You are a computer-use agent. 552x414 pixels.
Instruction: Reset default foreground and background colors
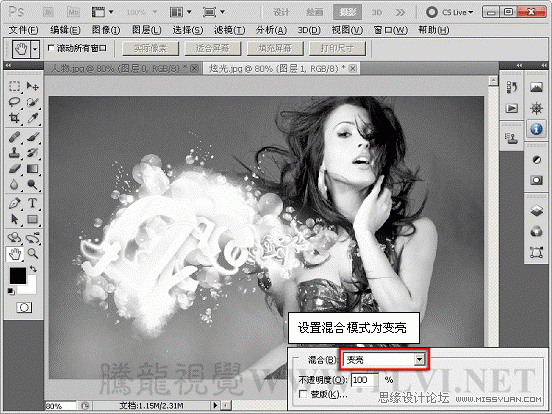(x=11, y=291)
